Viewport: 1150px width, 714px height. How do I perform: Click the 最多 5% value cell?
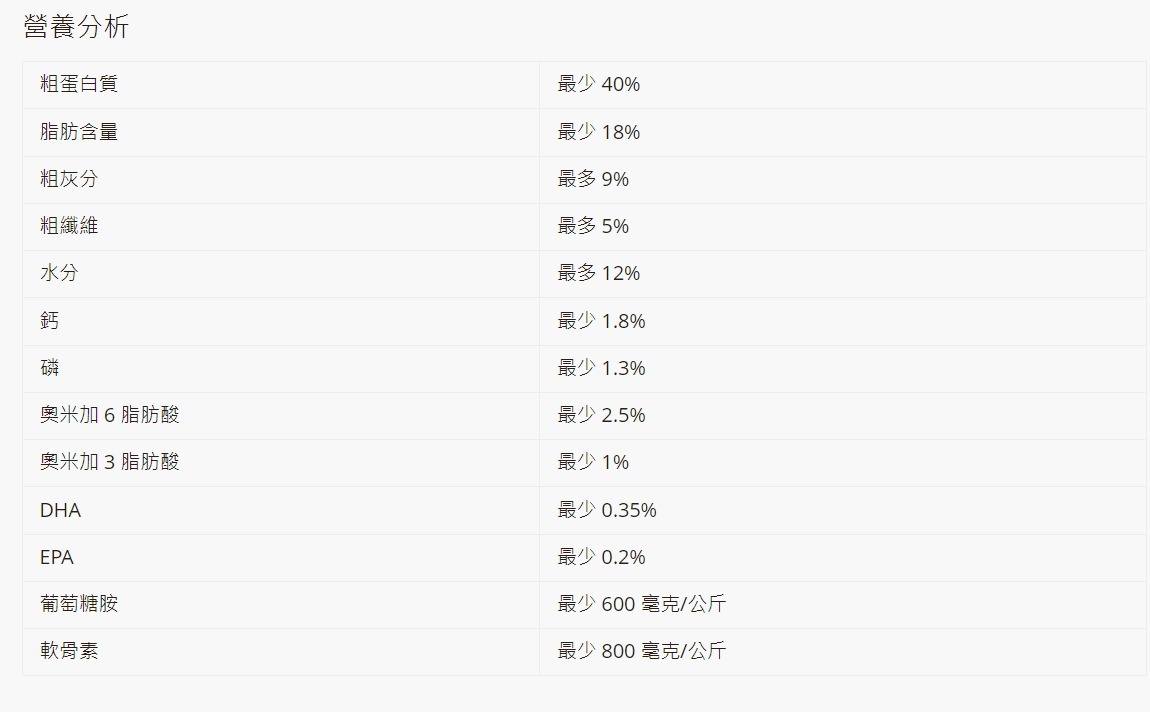[x=593, y=226]
